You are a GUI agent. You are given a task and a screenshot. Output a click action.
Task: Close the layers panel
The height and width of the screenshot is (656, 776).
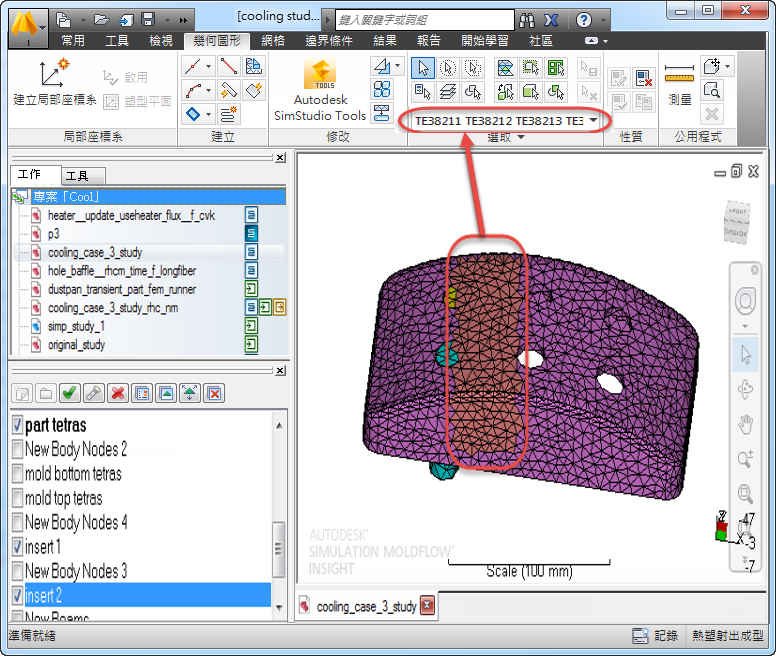coord(281,371)
